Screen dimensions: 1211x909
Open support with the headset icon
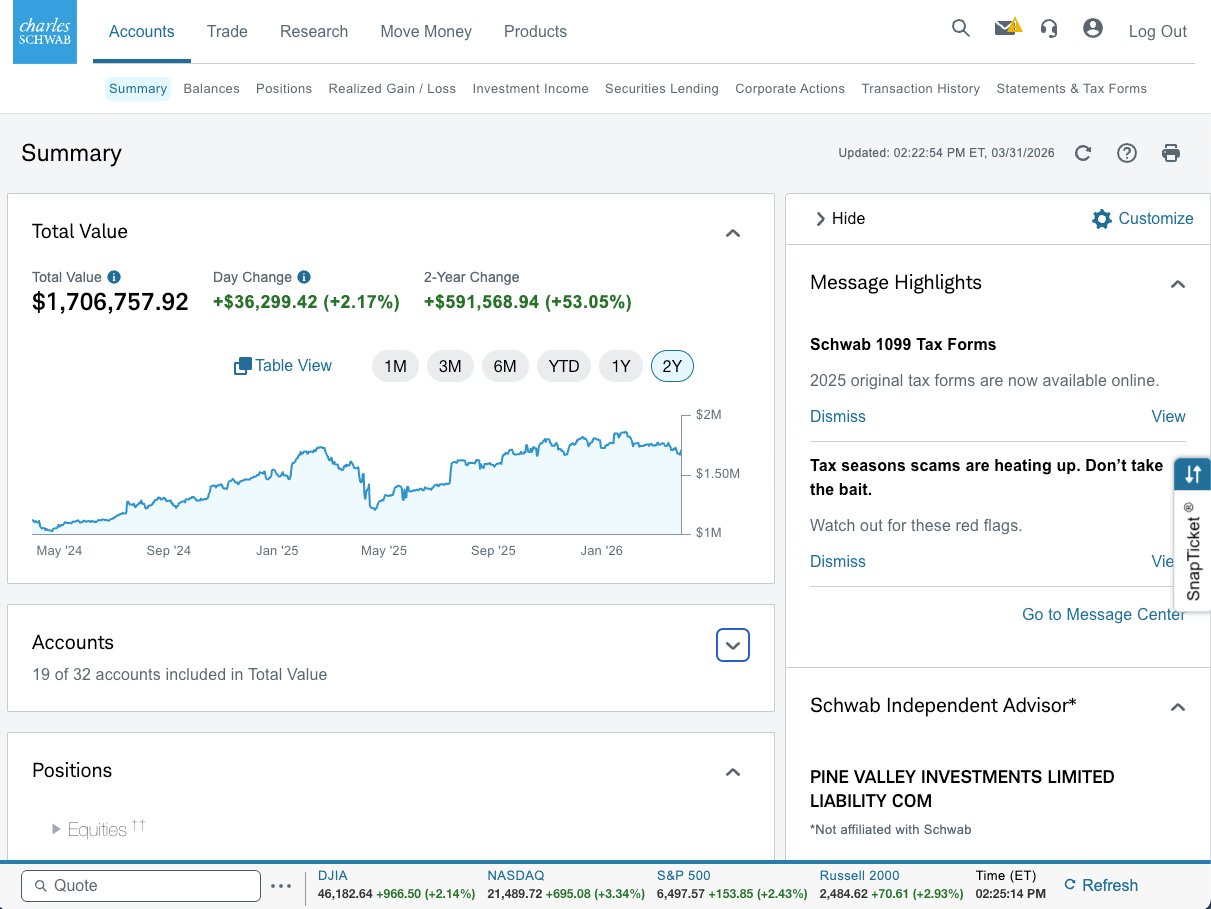point(1049,29)
